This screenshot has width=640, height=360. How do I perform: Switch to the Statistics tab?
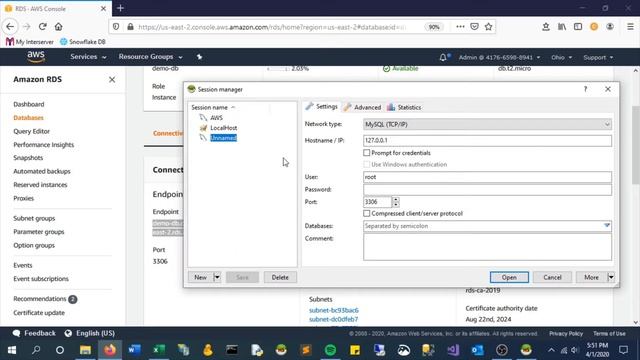click(x=404, y=107)
